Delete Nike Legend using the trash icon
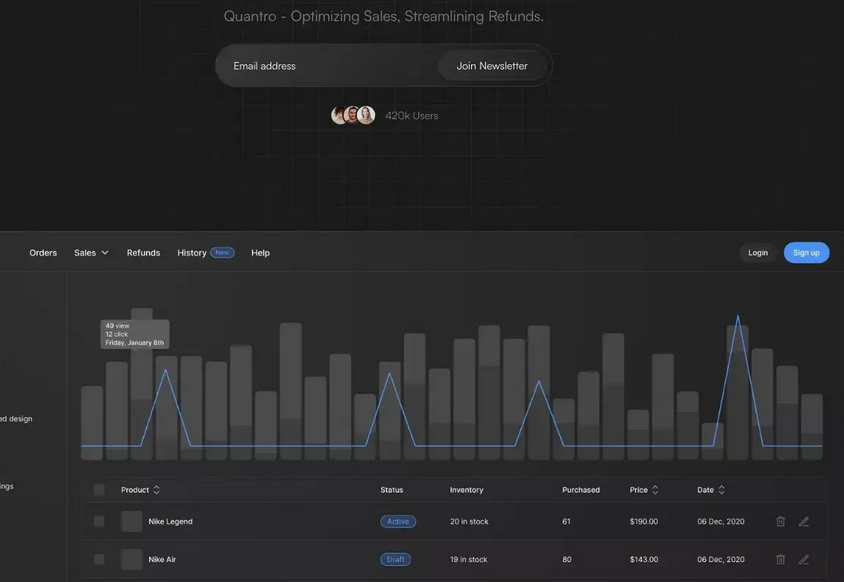Viewport: 844px width, 582px height. coord(779,520)
